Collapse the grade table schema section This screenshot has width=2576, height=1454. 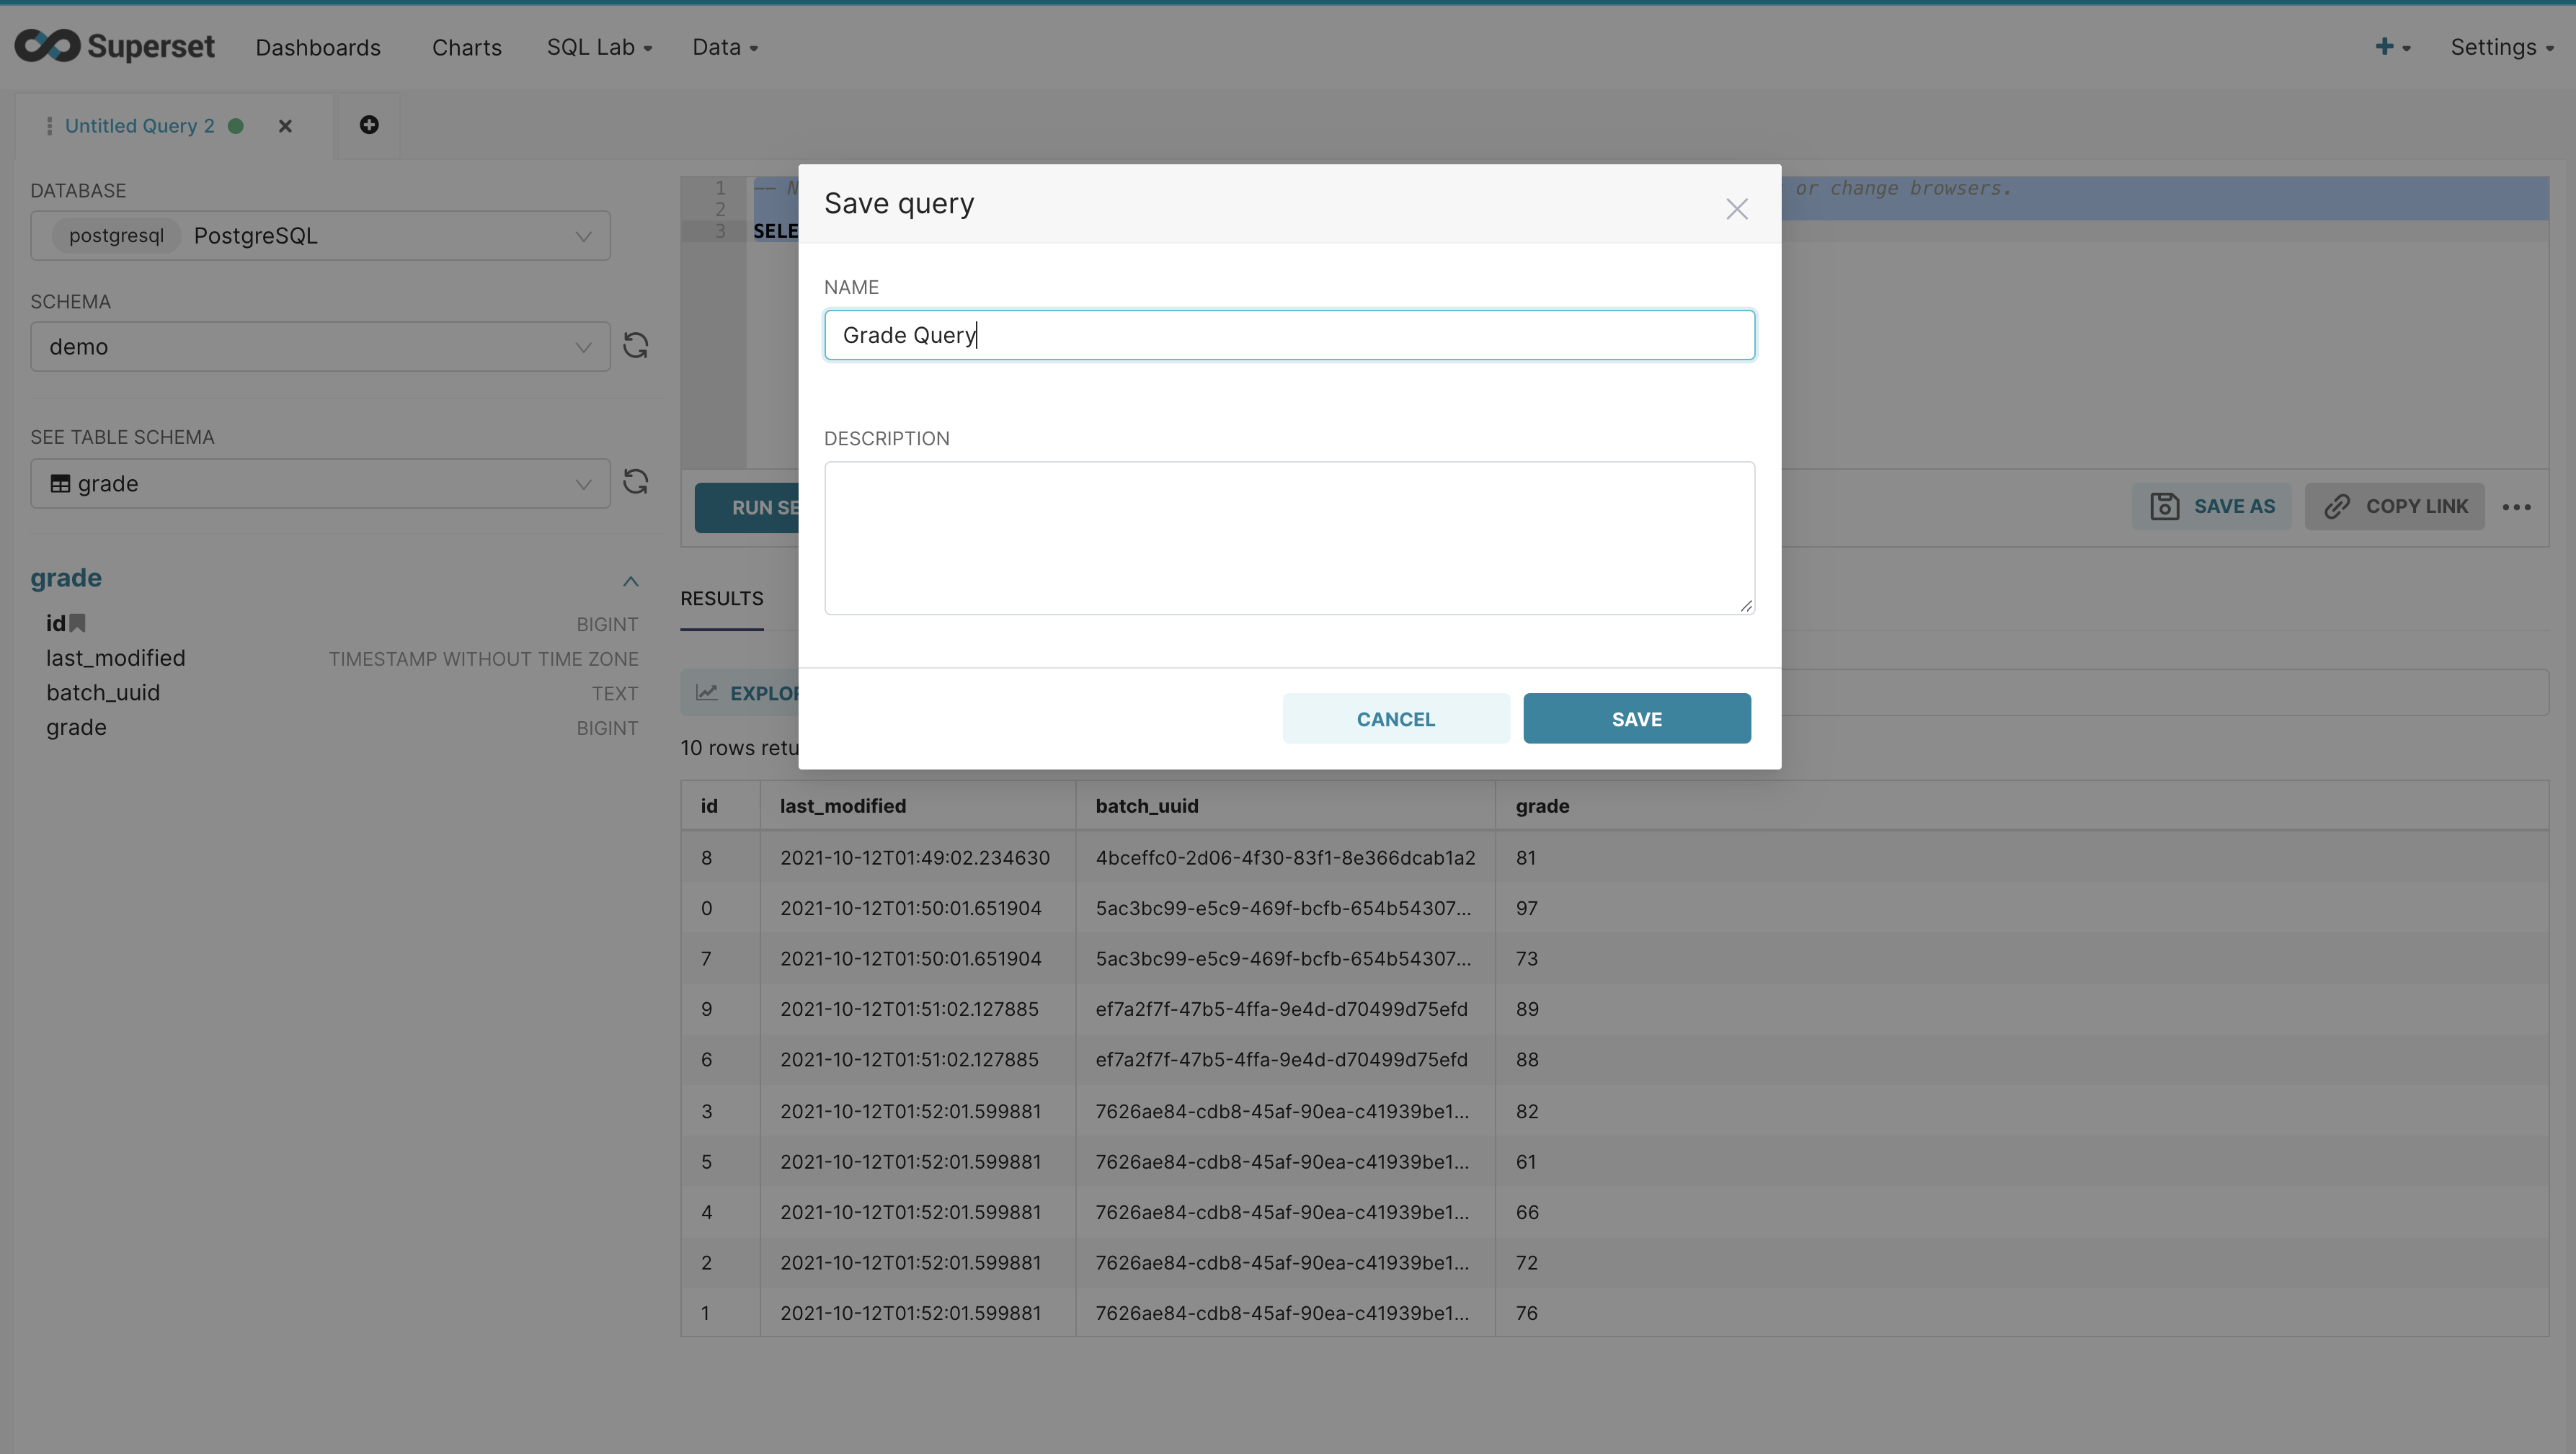coord(630,581)
